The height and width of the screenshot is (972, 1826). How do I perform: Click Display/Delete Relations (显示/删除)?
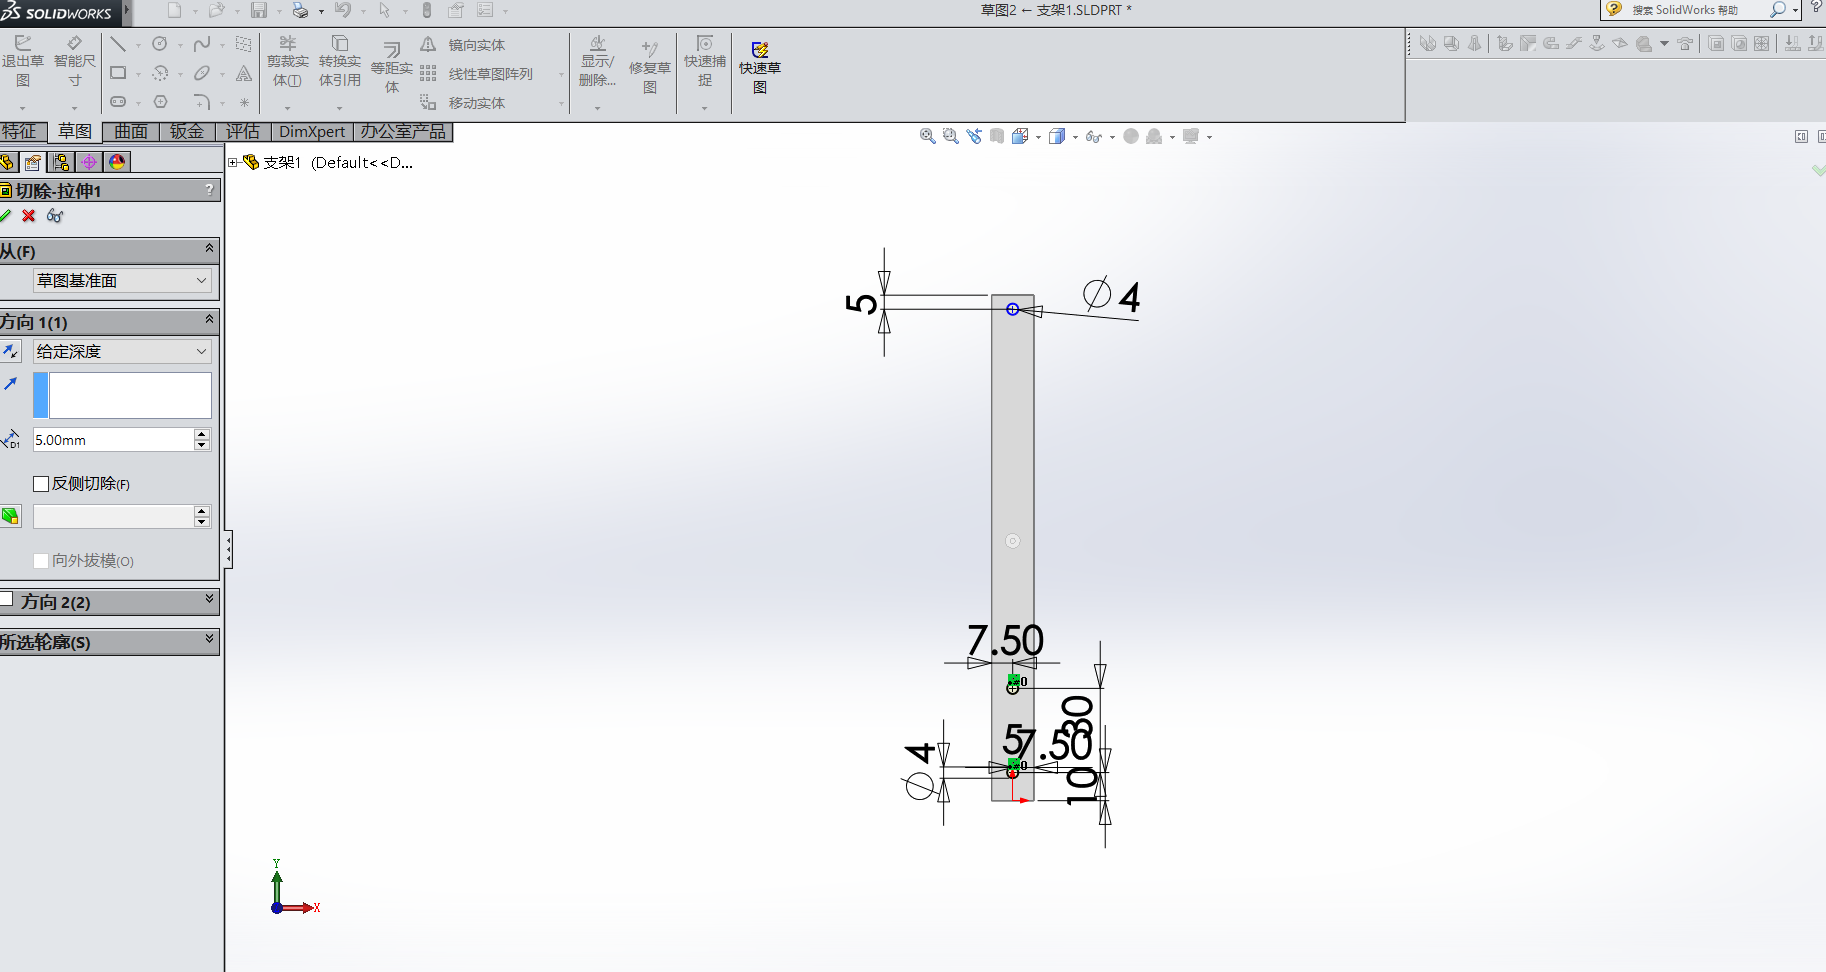click(597, 62)
